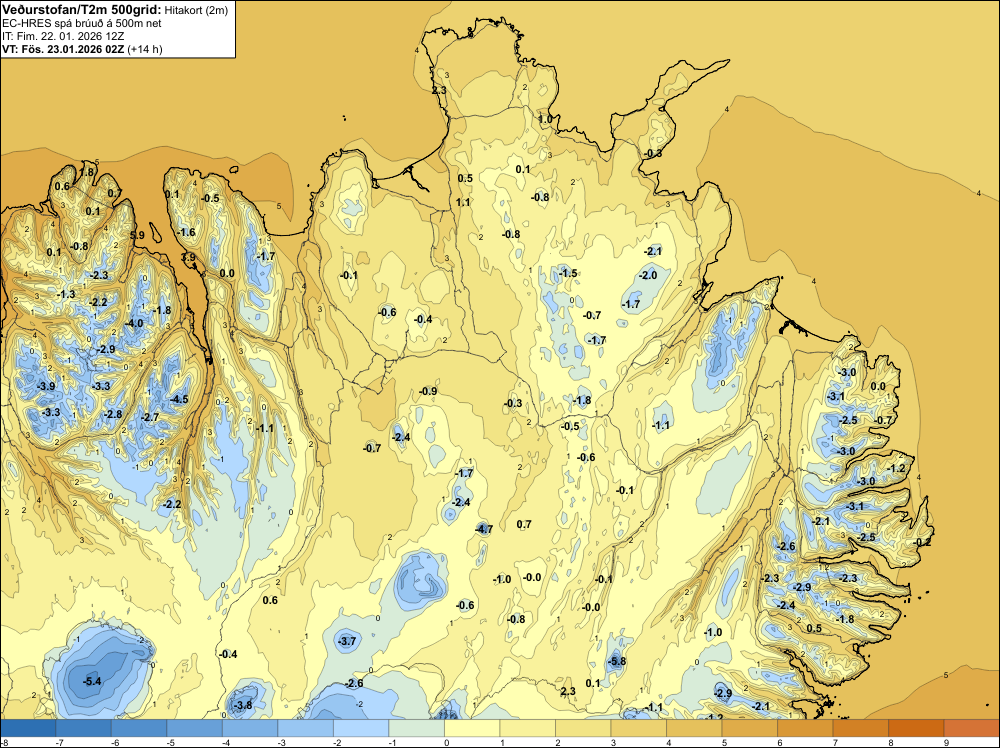Pick the -1.6 temperature value
This screenshot has height=748, width=1000.
[x=186, y=232]
